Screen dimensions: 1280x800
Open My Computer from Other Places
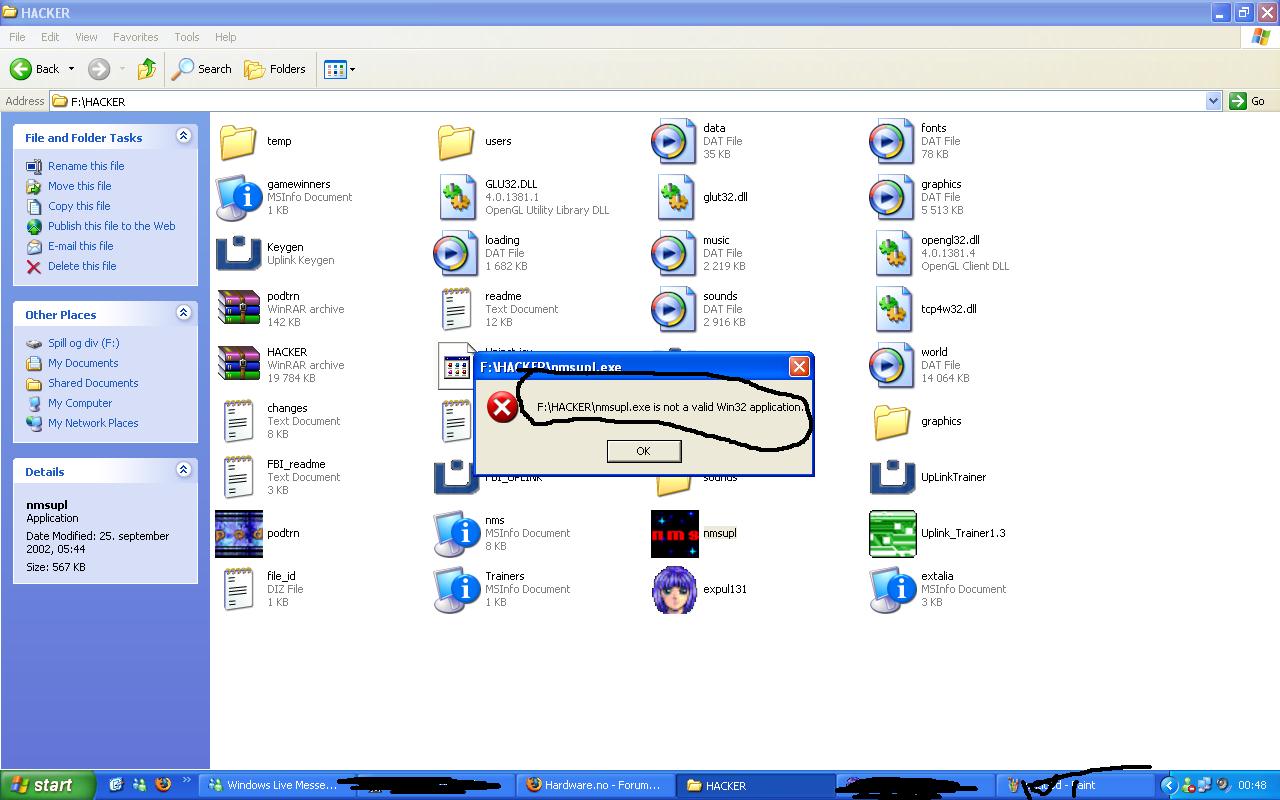(80, 403)
